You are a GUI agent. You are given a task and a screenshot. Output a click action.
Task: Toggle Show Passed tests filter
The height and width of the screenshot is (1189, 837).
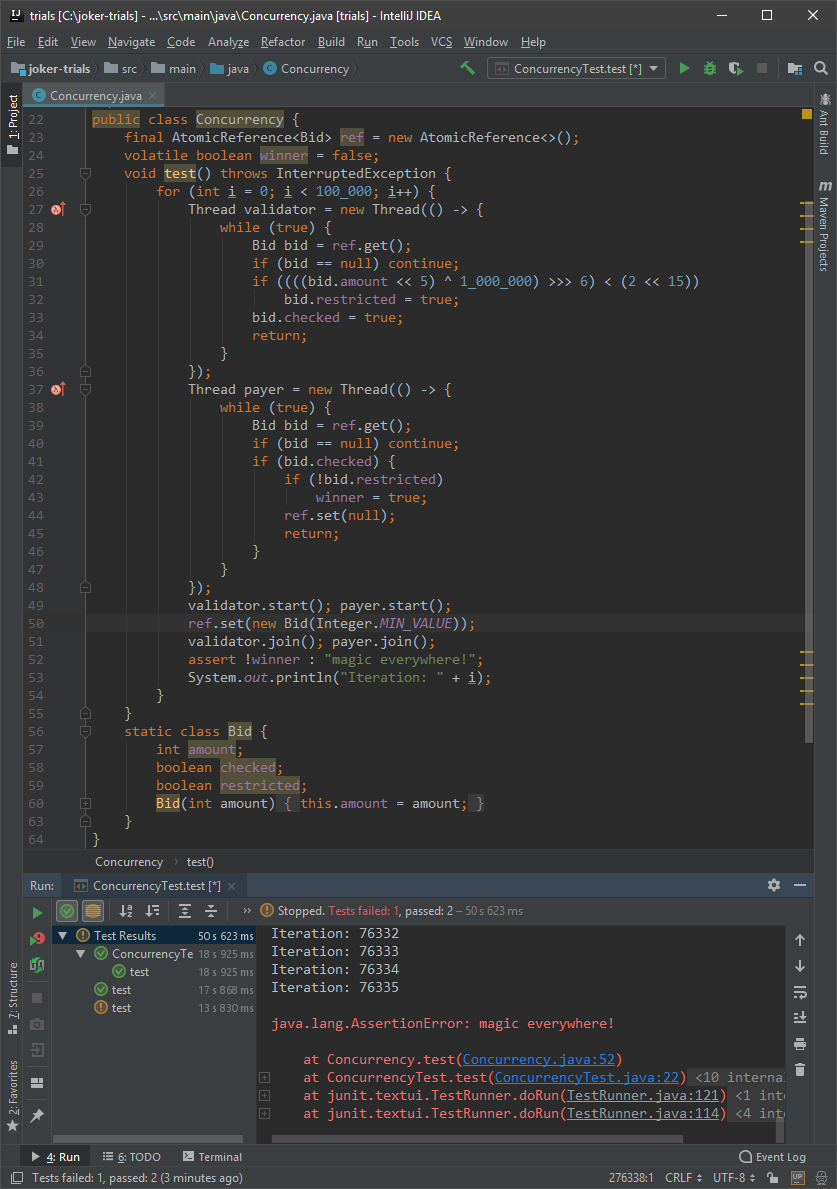point(67,911)
